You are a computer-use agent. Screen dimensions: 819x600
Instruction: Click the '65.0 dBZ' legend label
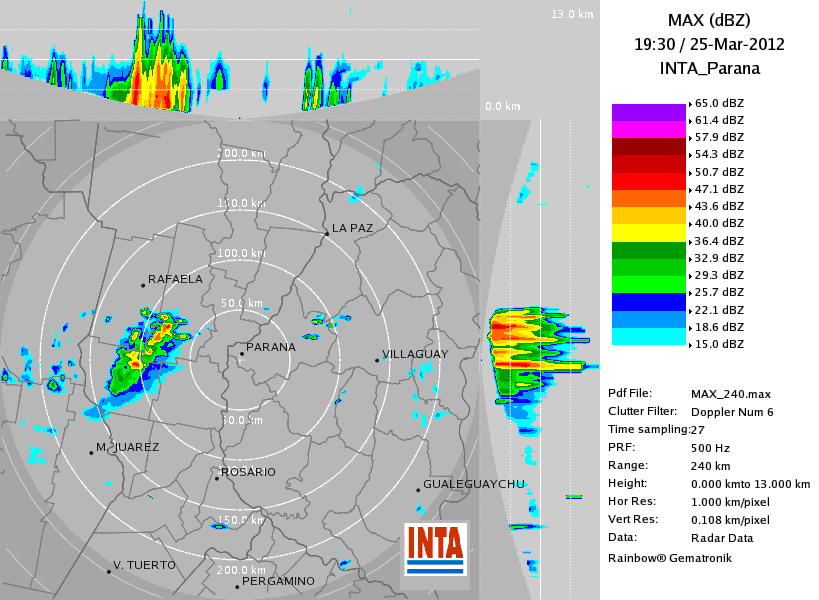click(x=719, y=103)
